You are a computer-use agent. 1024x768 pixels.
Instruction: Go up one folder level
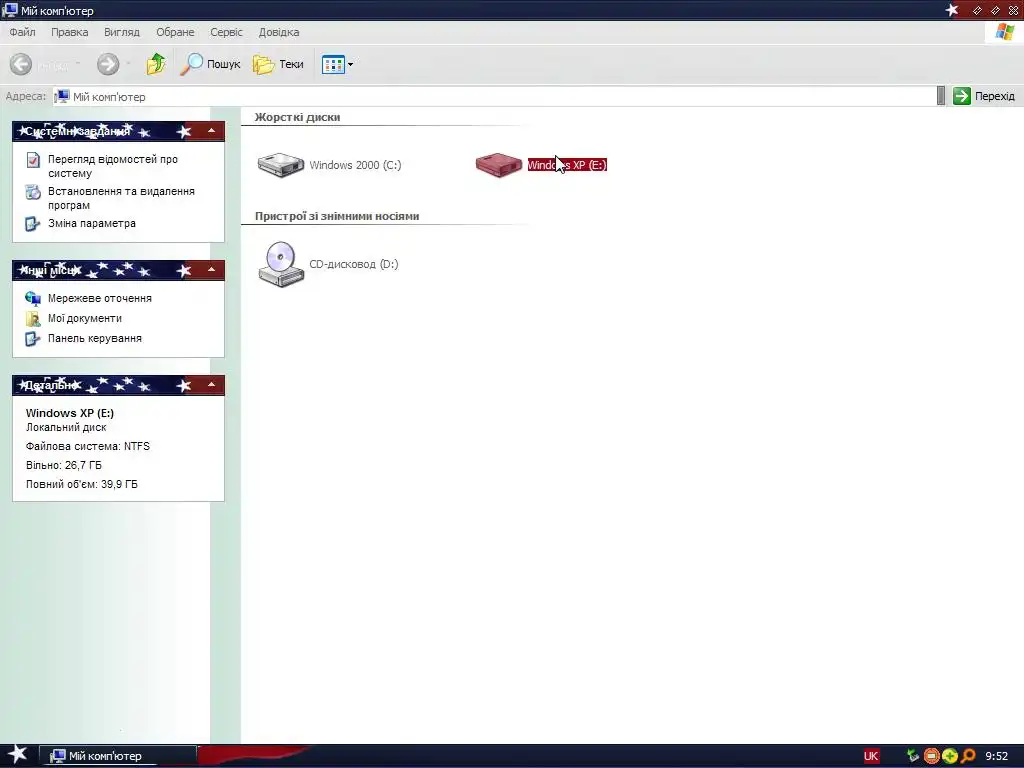click(155, 64)
